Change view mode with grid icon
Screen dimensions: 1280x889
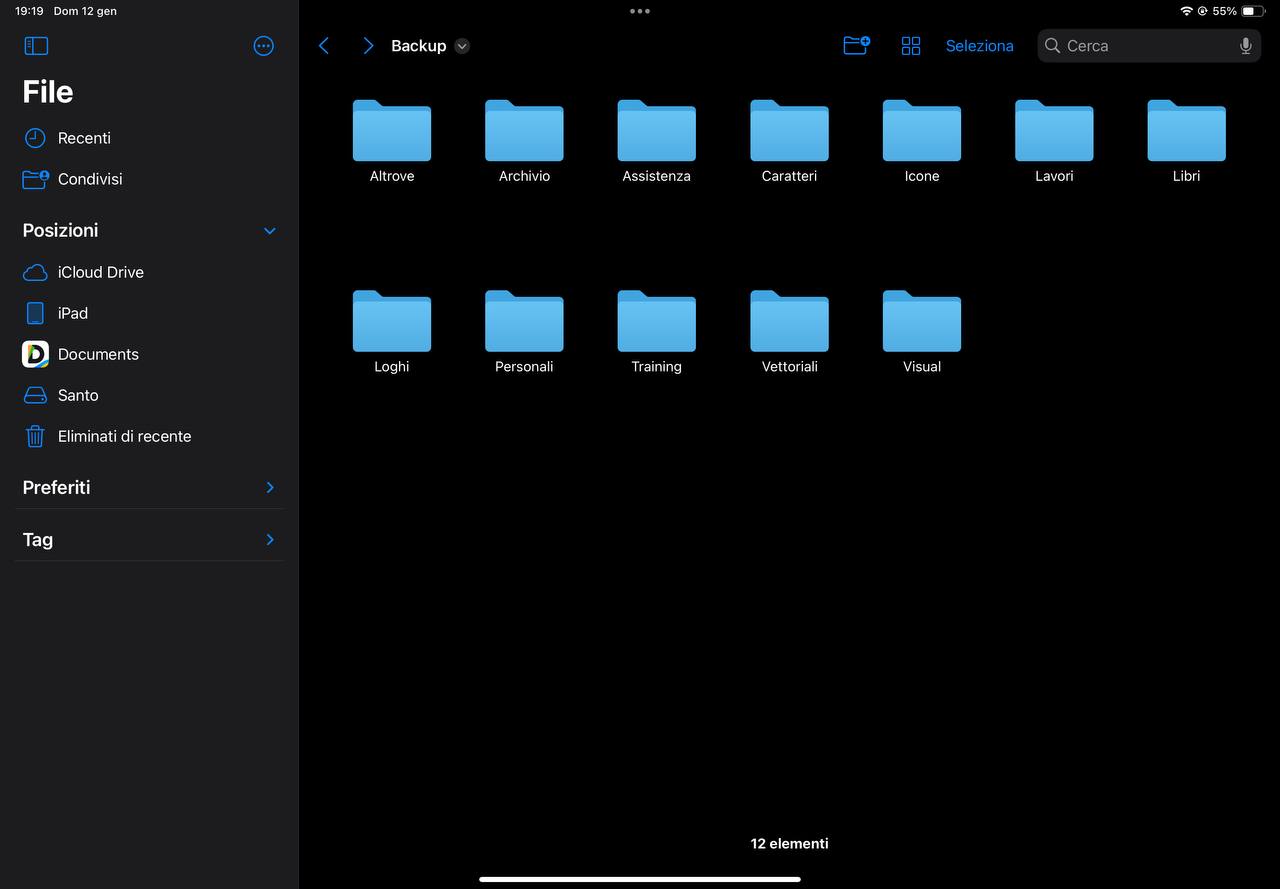(911, 46)
